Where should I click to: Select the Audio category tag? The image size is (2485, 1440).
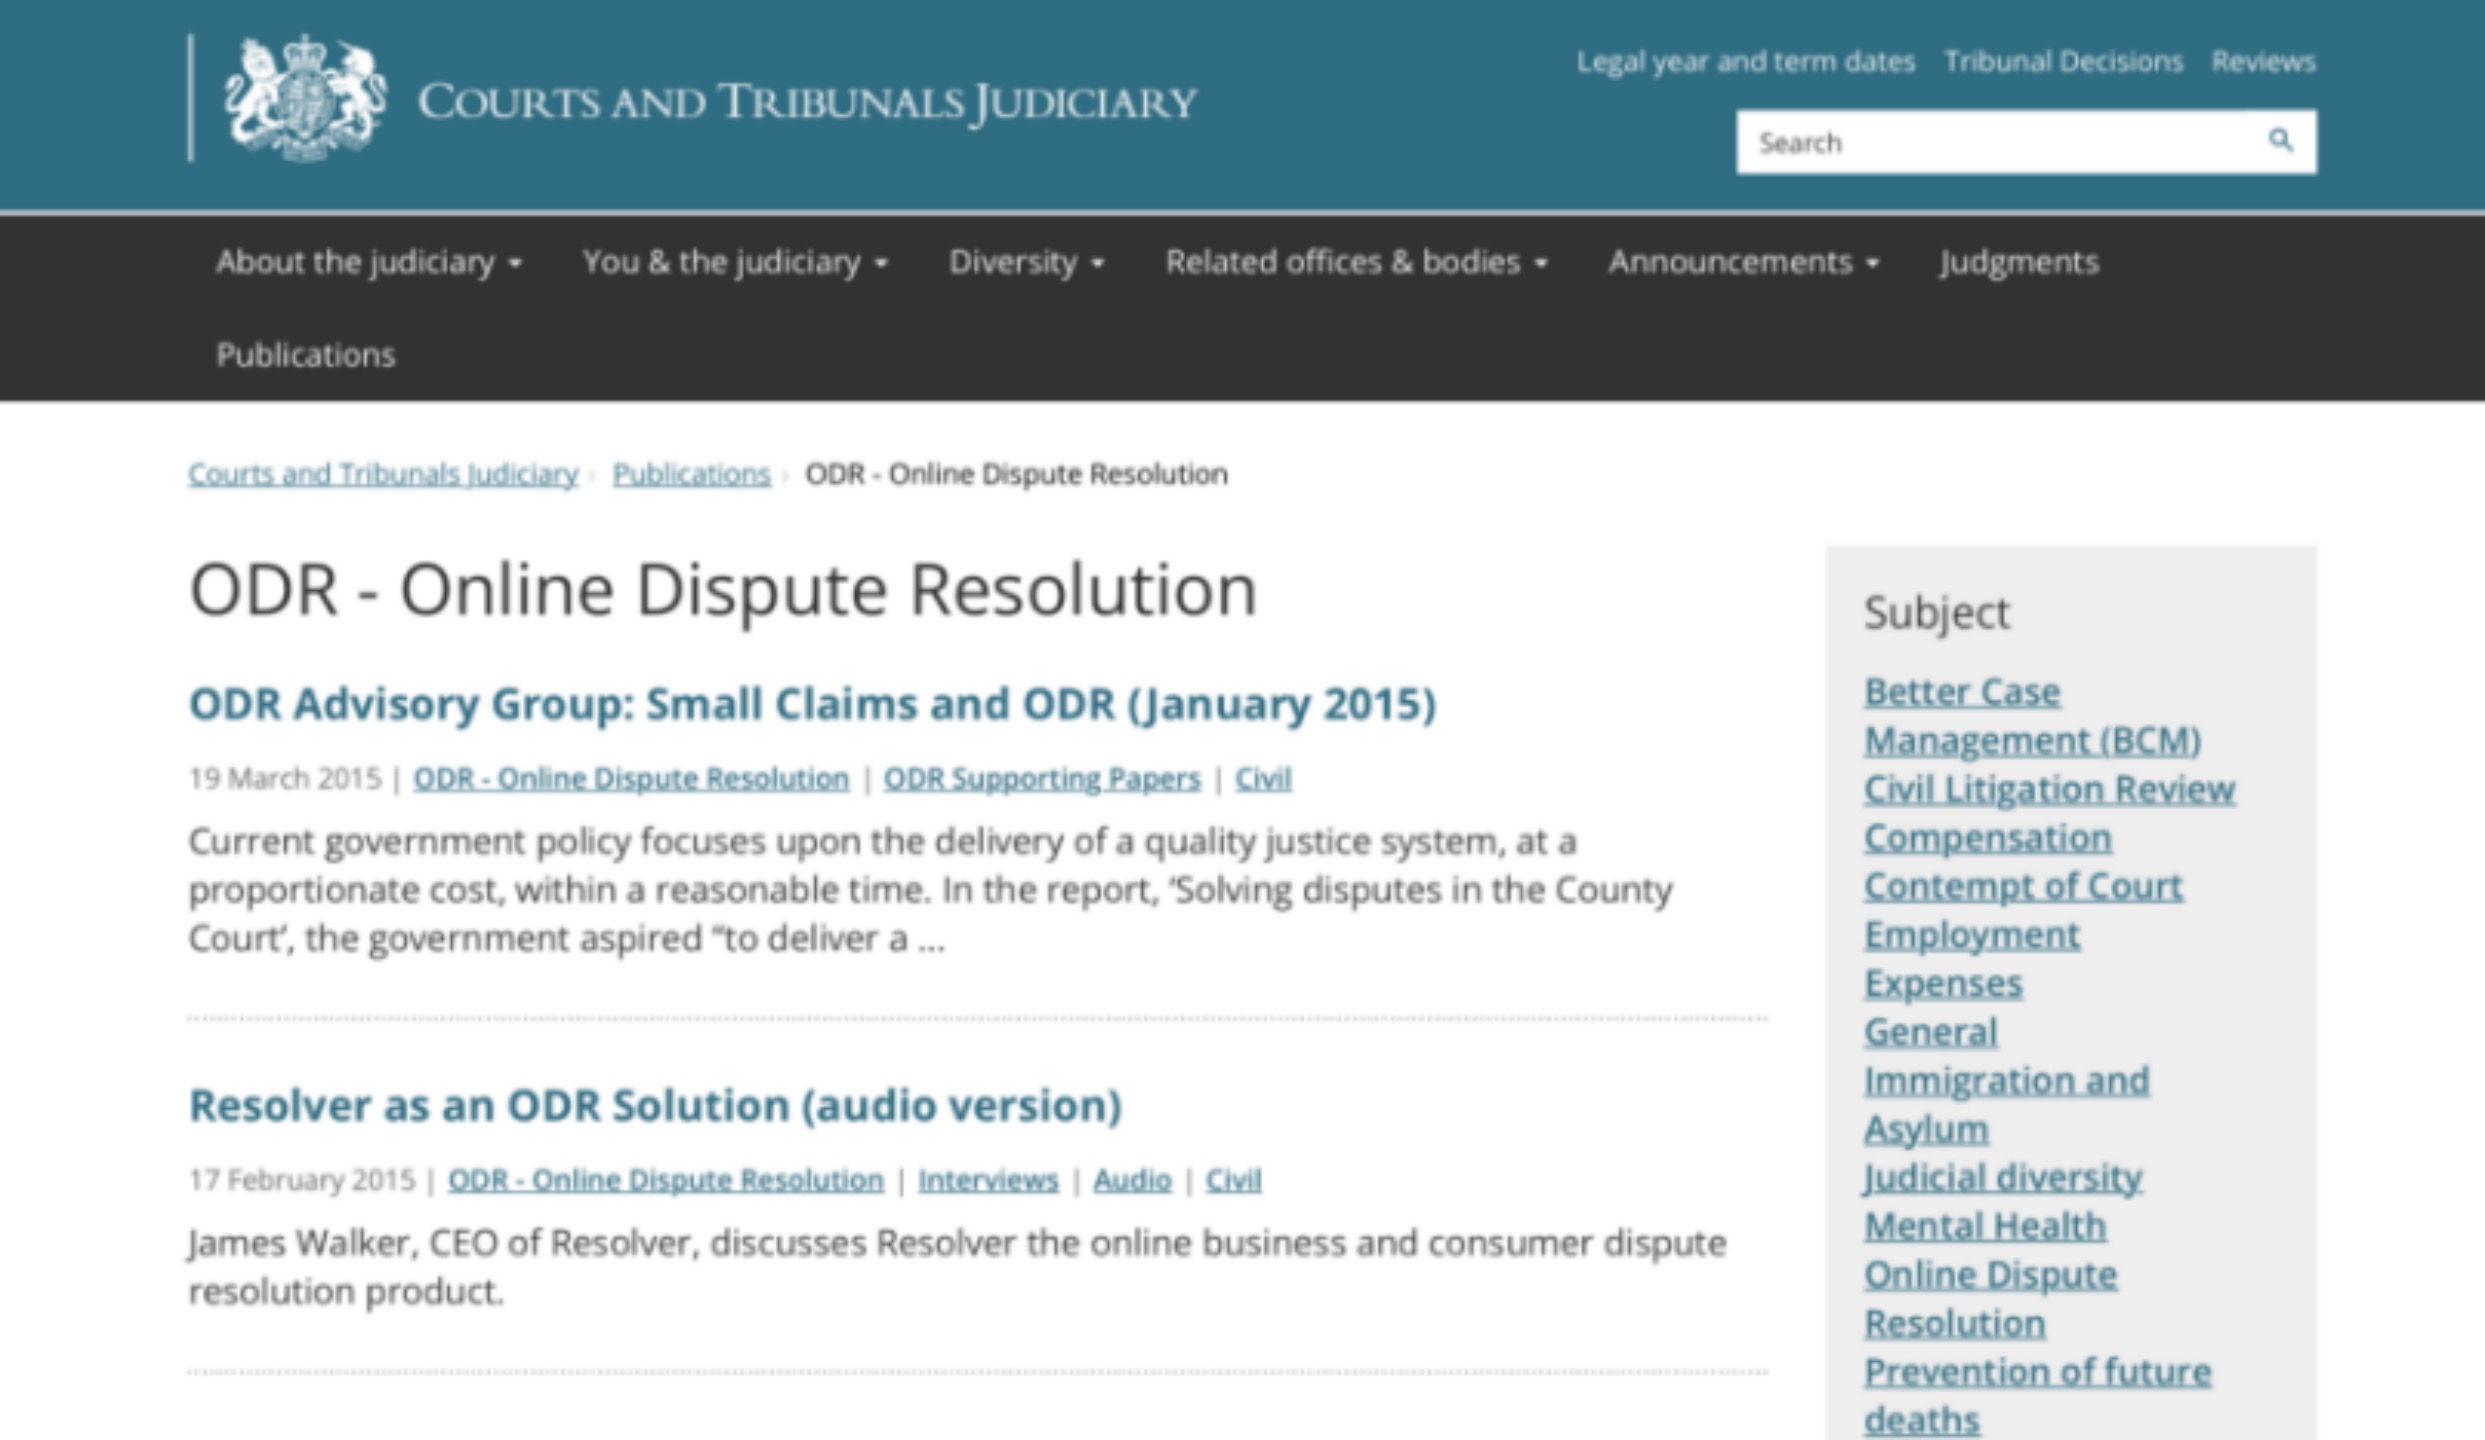click(x=1131, y=1180)
